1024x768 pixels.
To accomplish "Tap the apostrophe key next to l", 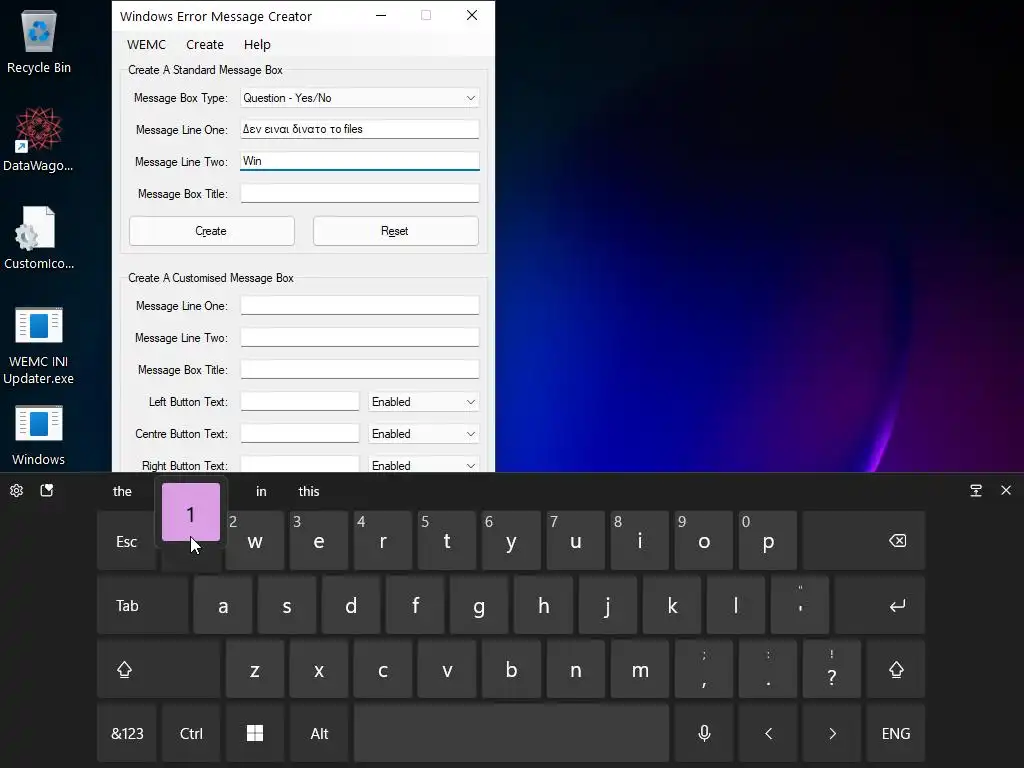I will 800,605.
